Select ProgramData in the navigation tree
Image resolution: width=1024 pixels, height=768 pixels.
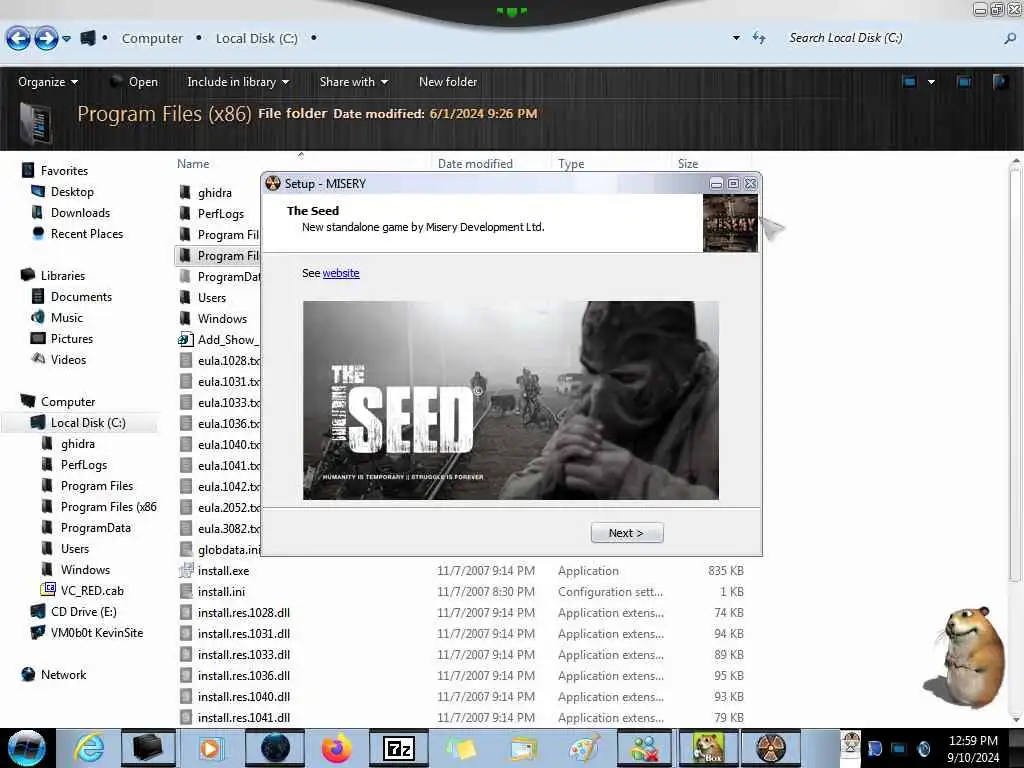(x=95, y=528)
